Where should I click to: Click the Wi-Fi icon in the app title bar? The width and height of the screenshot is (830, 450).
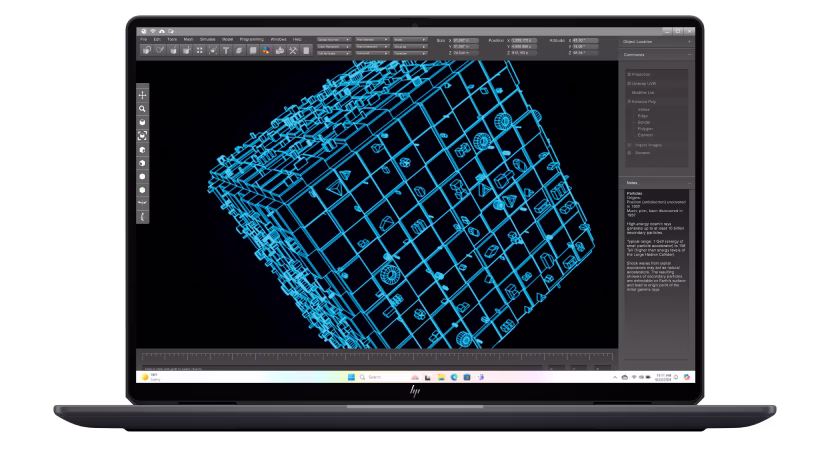(152, 31)
